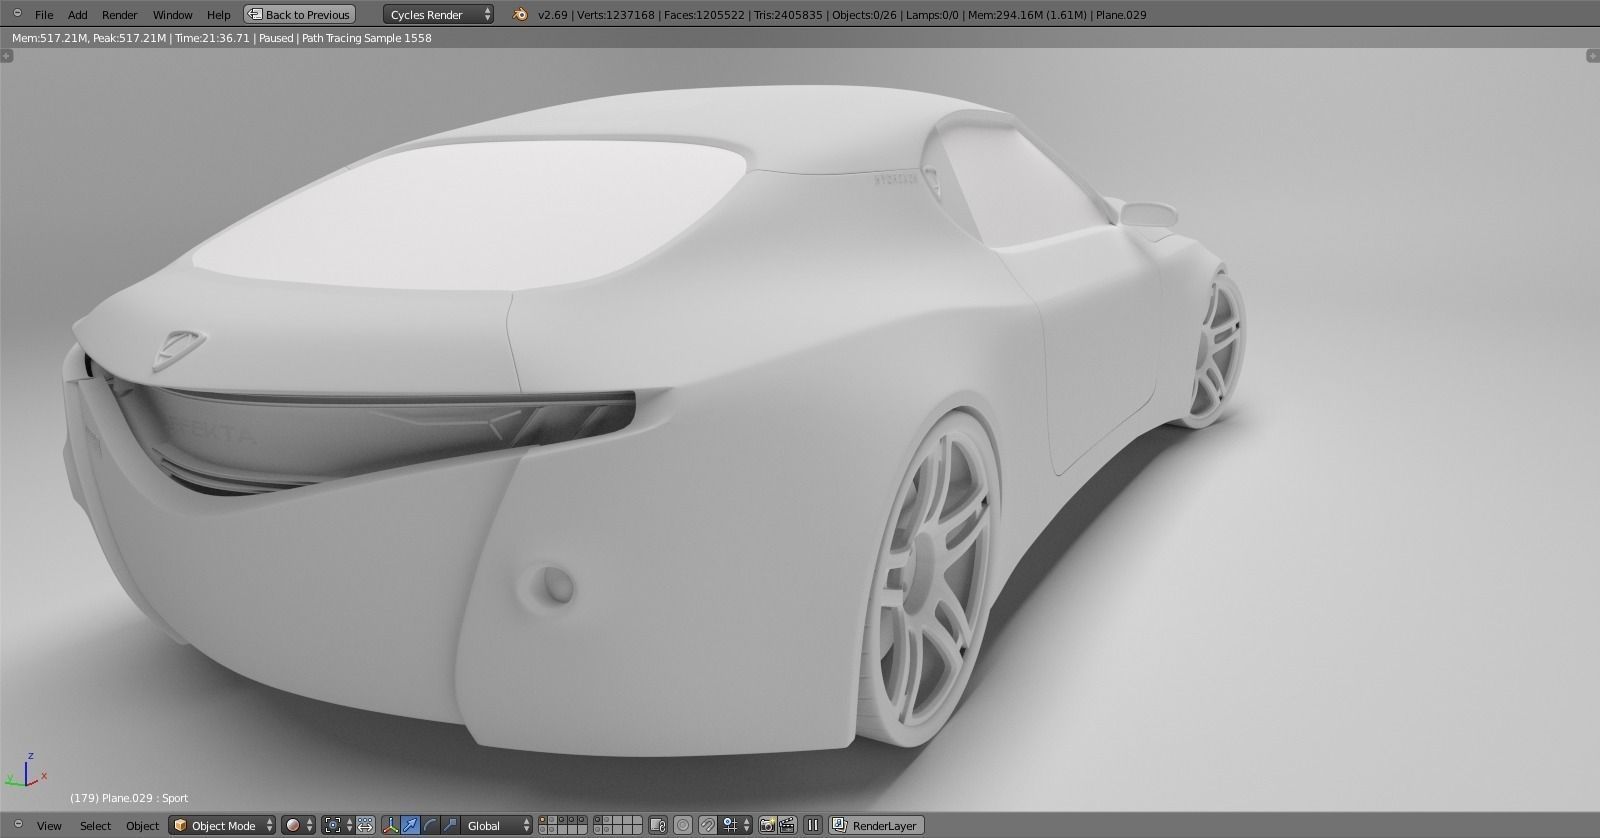The height and width of the screenshot is (838, 1600).
Task: Select the rotate manipulator arc
Action: click(x=430, y=826)
